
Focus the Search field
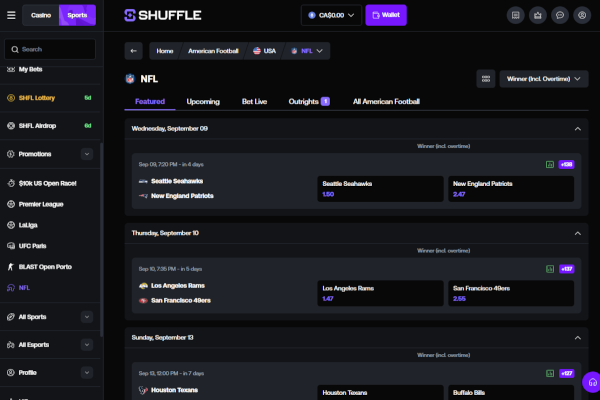(50, 49)
